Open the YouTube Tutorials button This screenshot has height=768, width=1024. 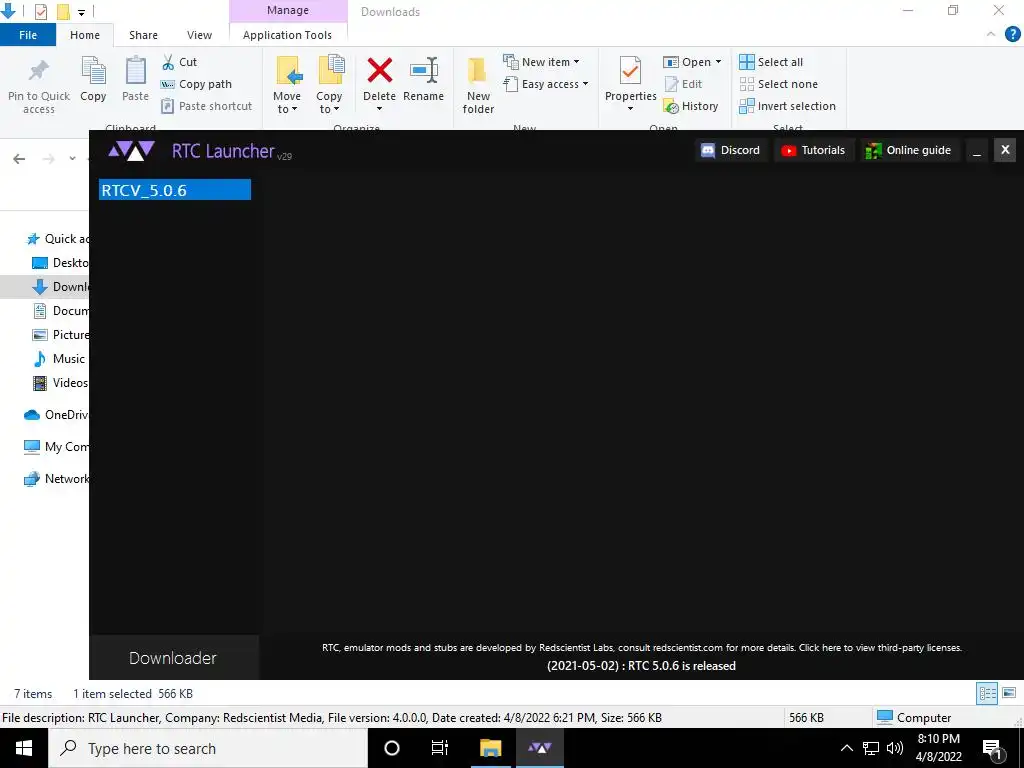tap(813, 150)
